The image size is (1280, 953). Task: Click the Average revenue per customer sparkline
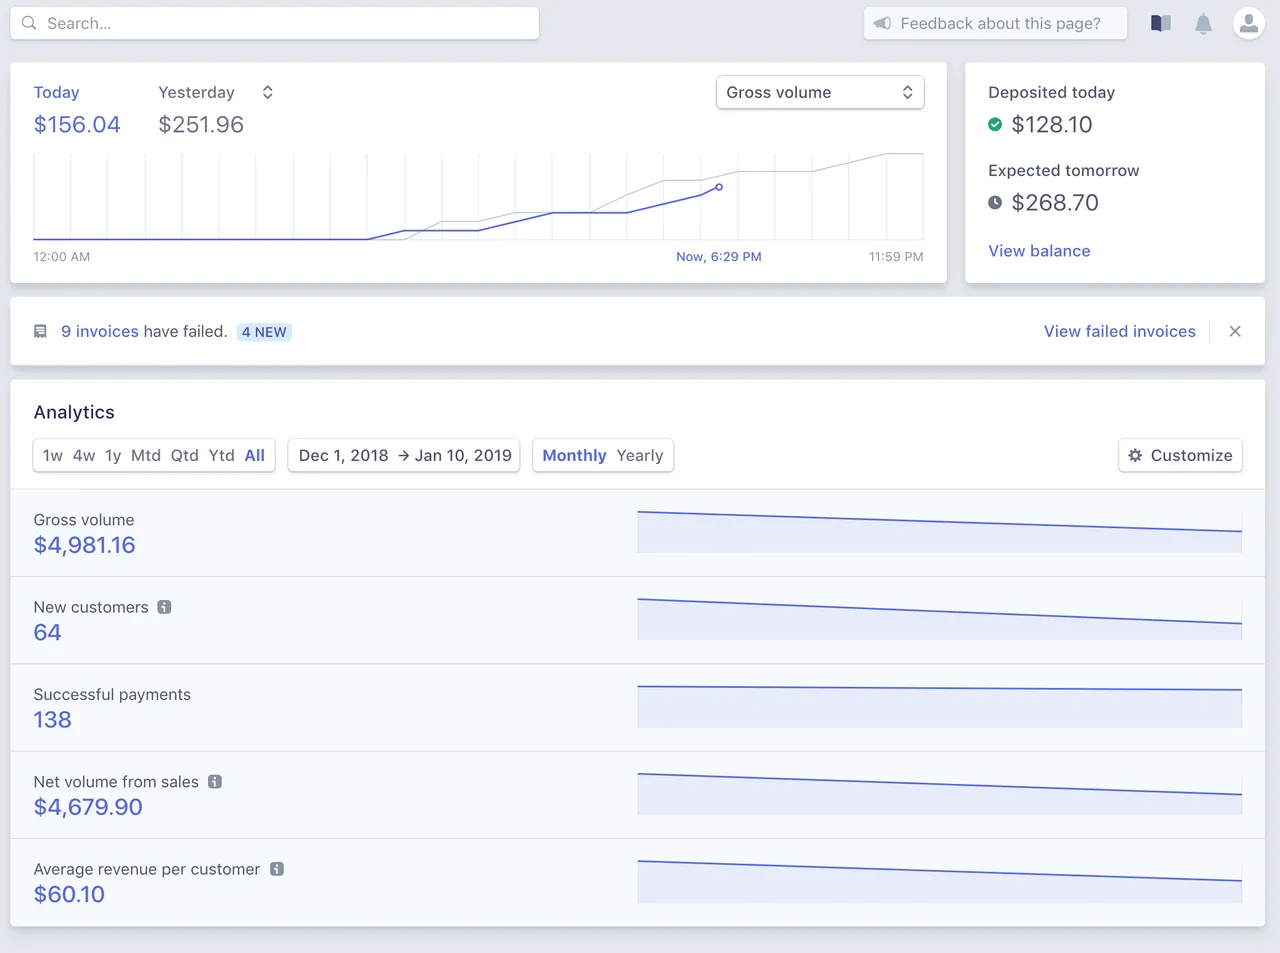(940, 881)
